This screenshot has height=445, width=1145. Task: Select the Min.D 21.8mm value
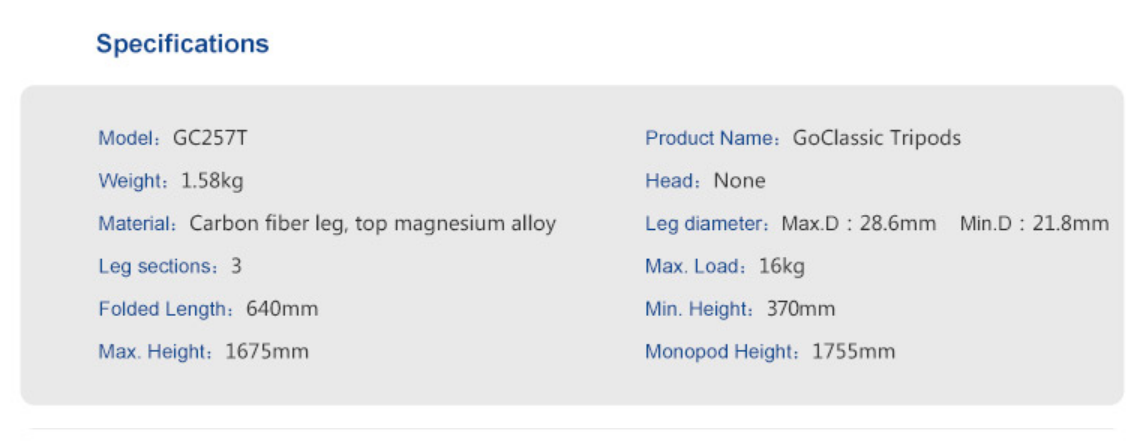click(x=1034, y=224)
